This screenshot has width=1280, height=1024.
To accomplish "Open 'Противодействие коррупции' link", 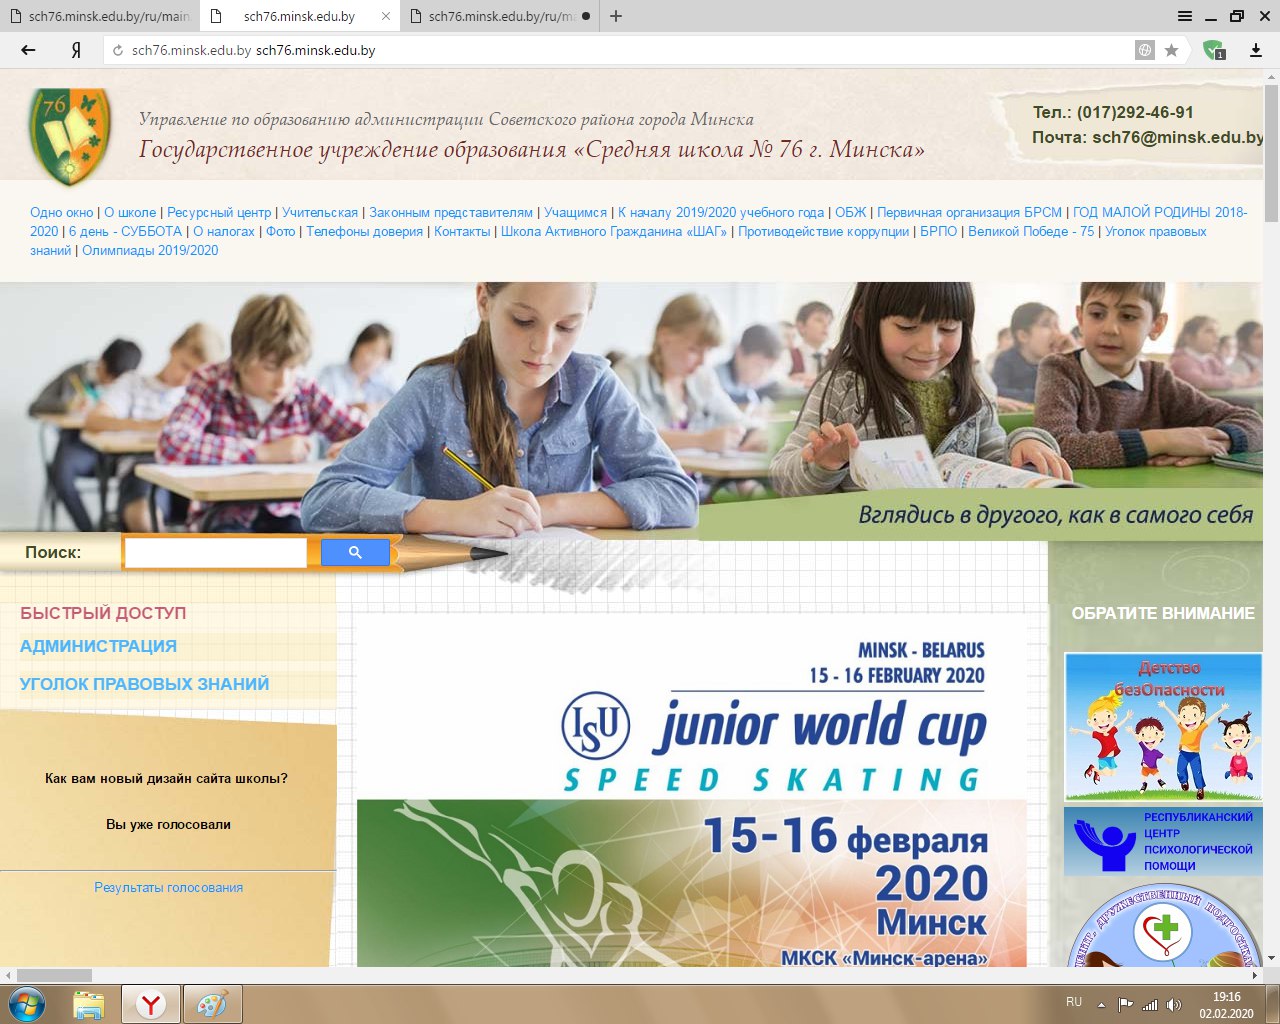I will click(x=823, y=231).
